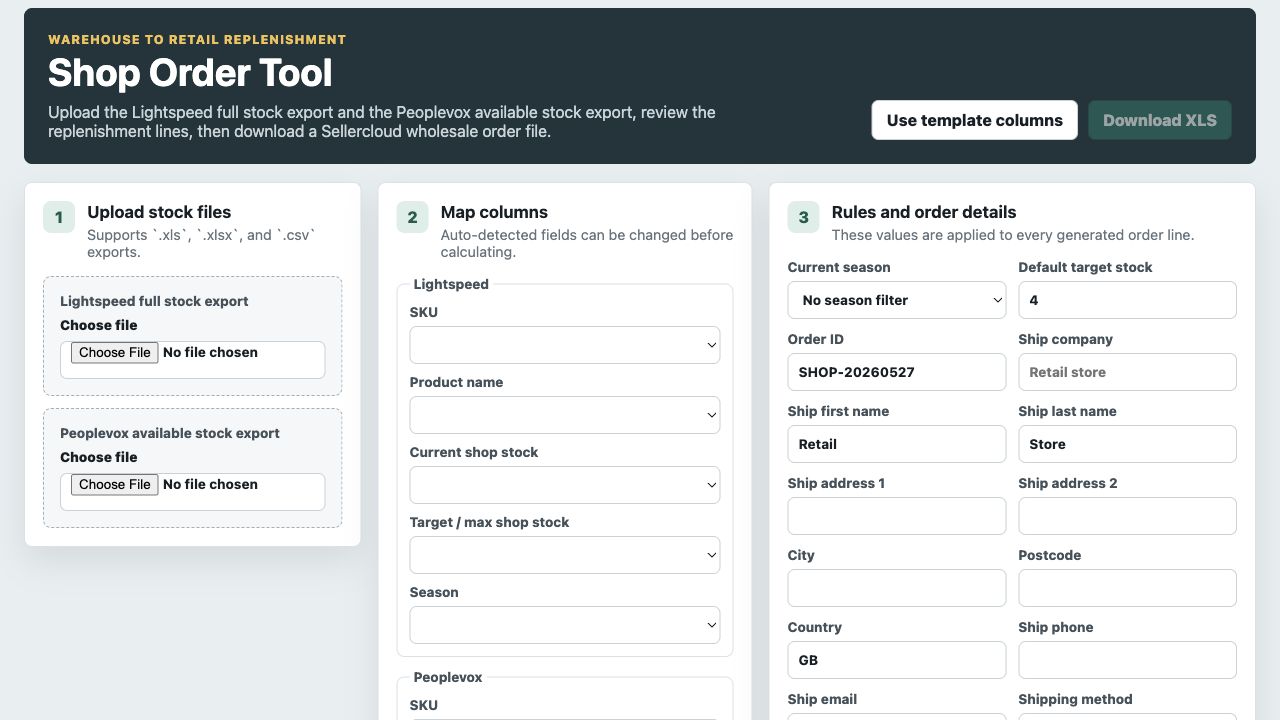Click the Use template columns button

point(974,120)
